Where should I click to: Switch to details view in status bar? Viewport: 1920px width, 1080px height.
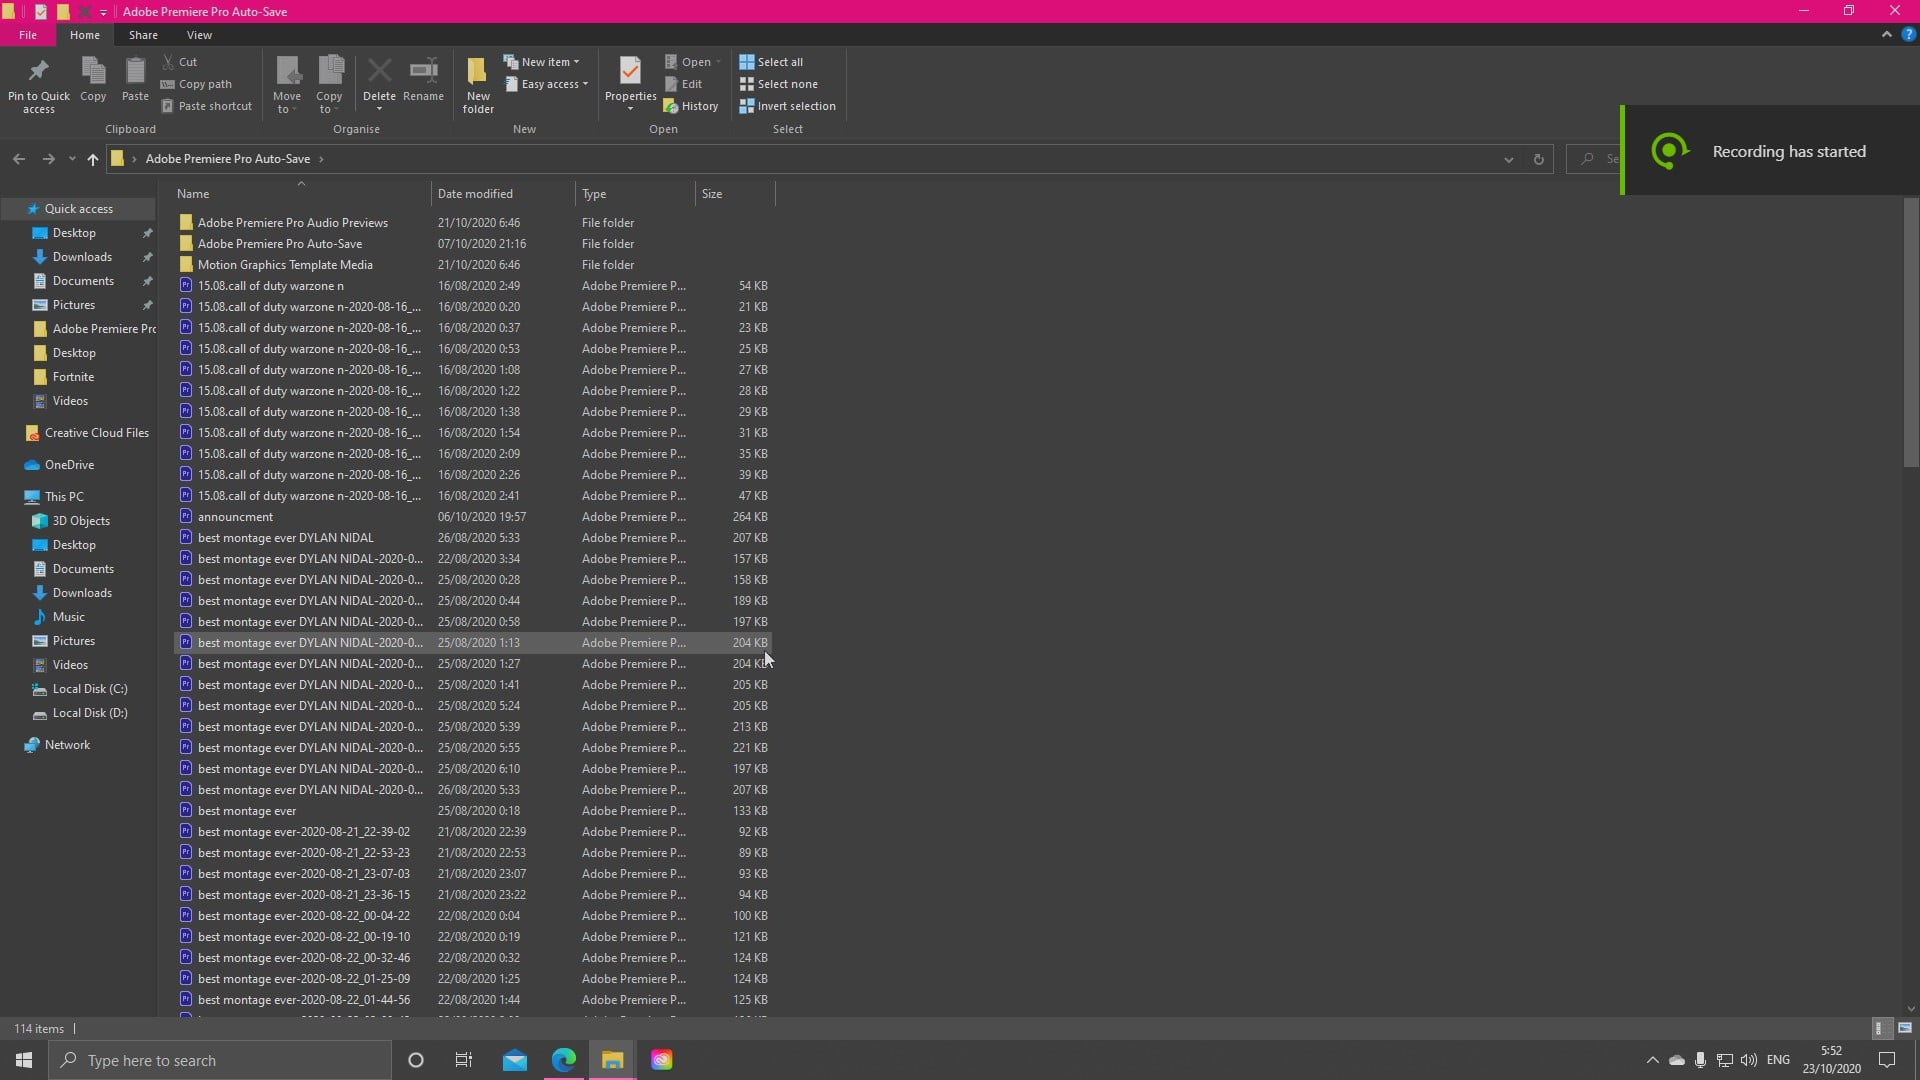1879,1028
